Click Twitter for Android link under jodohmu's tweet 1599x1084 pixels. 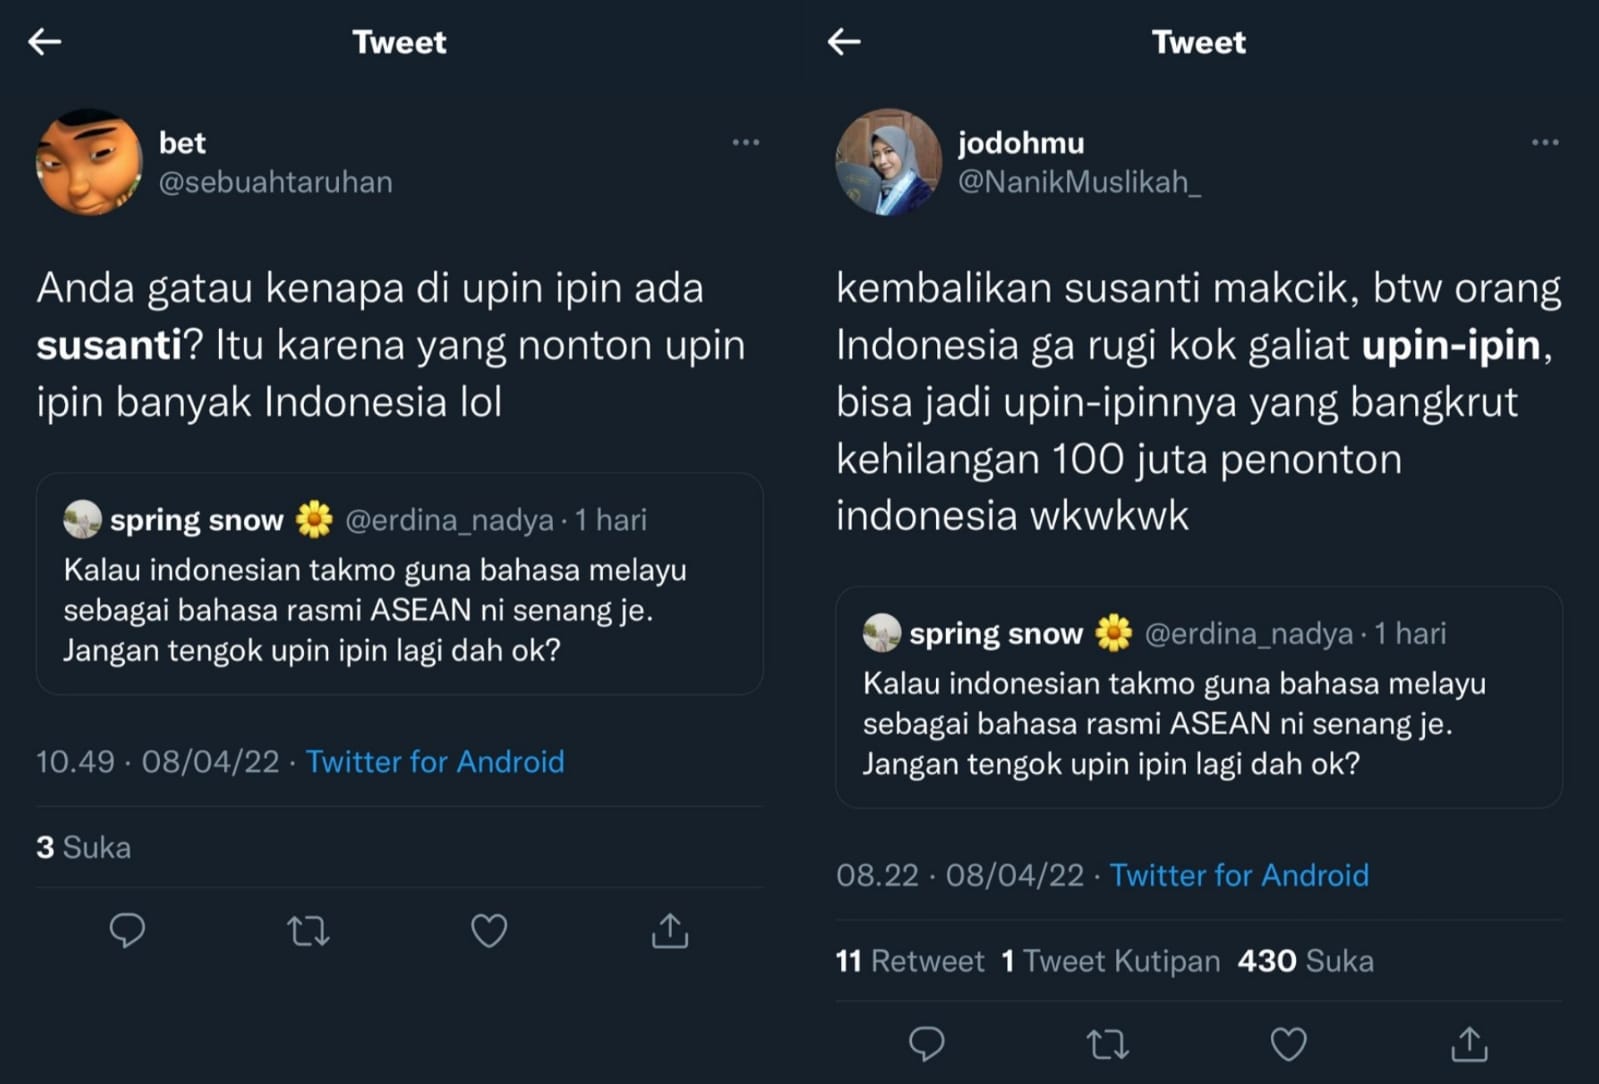coord(1239,876)
